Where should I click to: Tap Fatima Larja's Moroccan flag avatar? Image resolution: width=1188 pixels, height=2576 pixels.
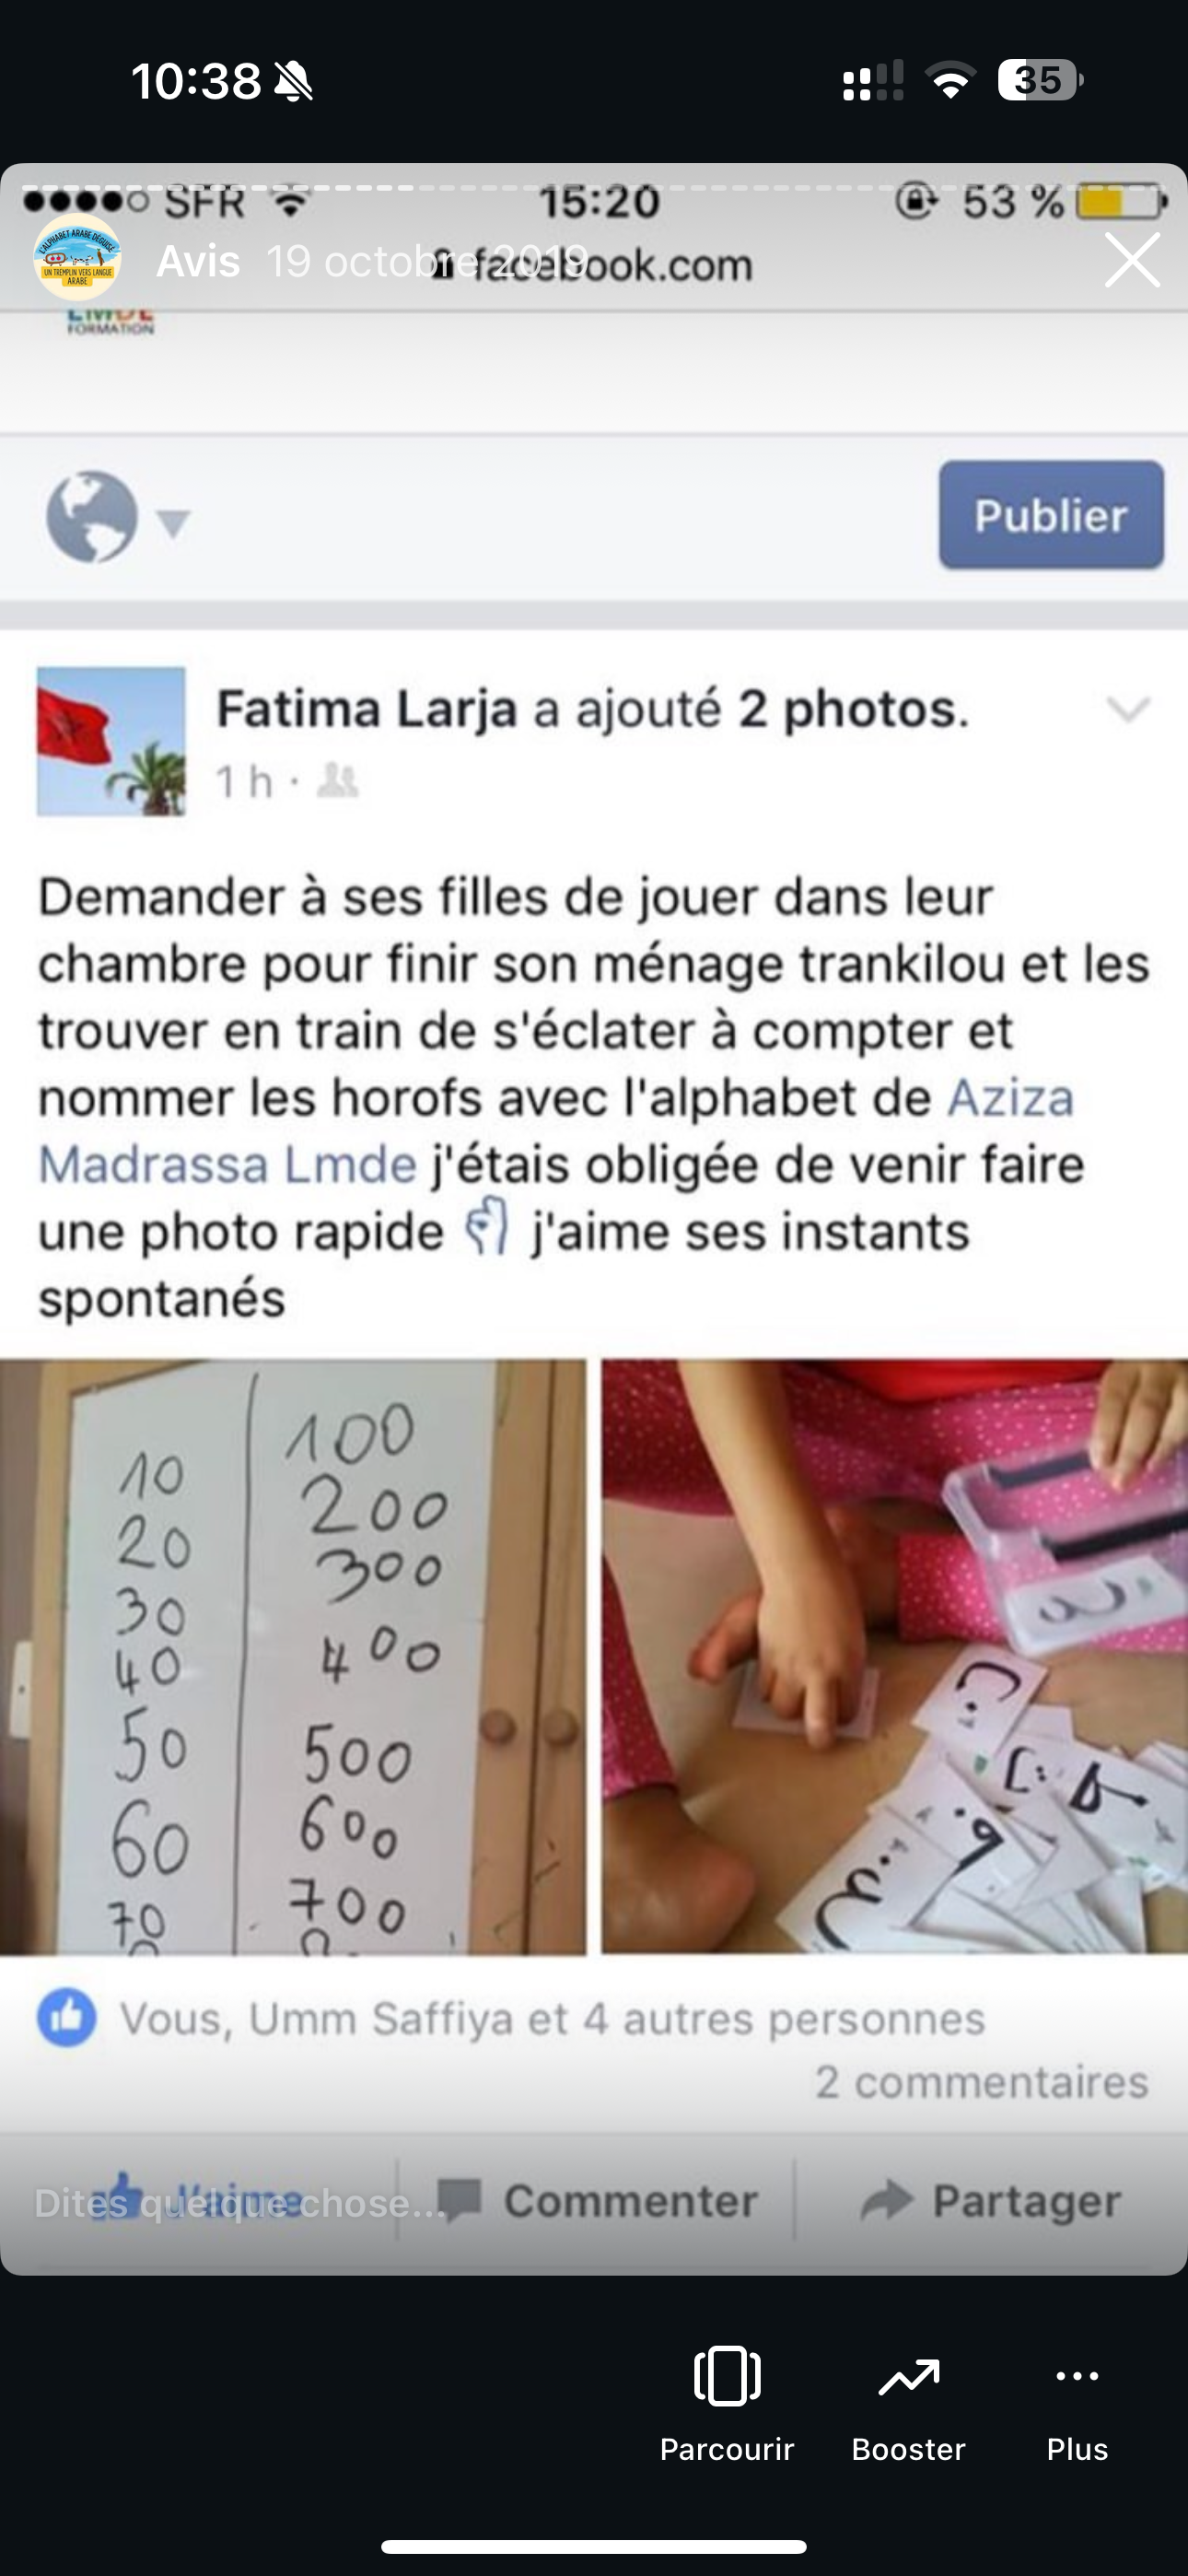click(x=111, y=742)
